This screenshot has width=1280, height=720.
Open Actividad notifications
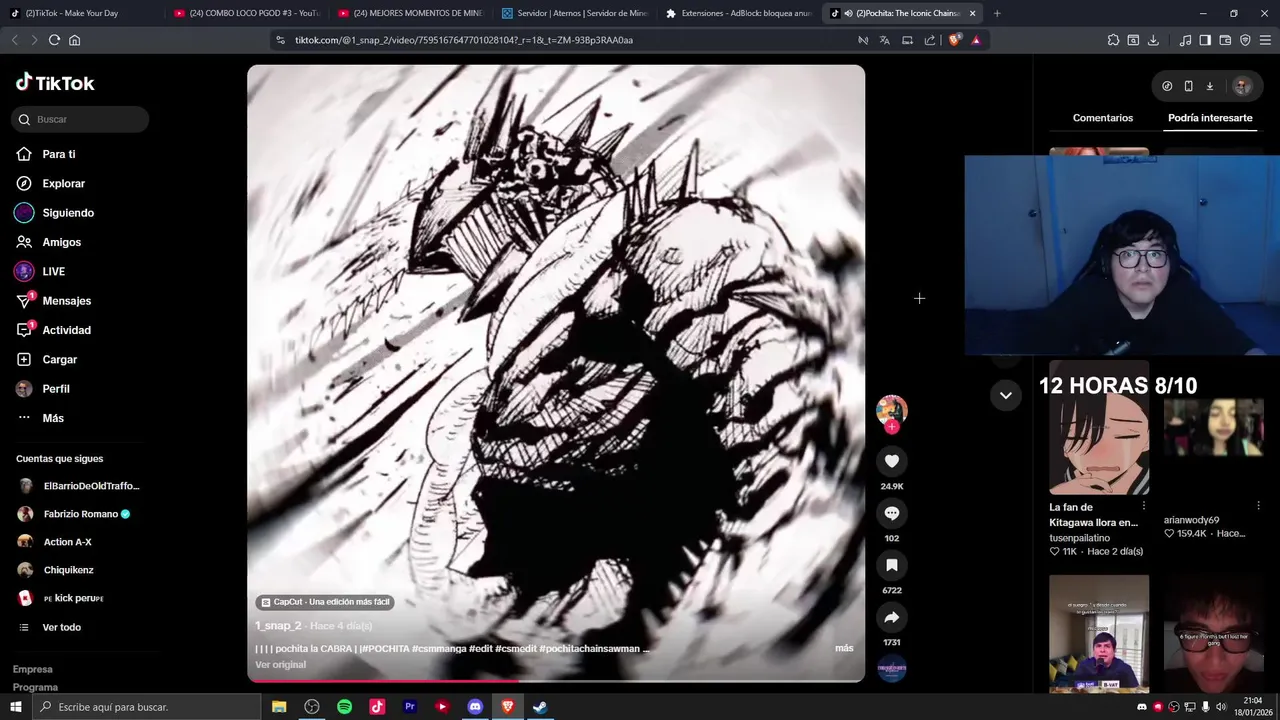(66, 330)
